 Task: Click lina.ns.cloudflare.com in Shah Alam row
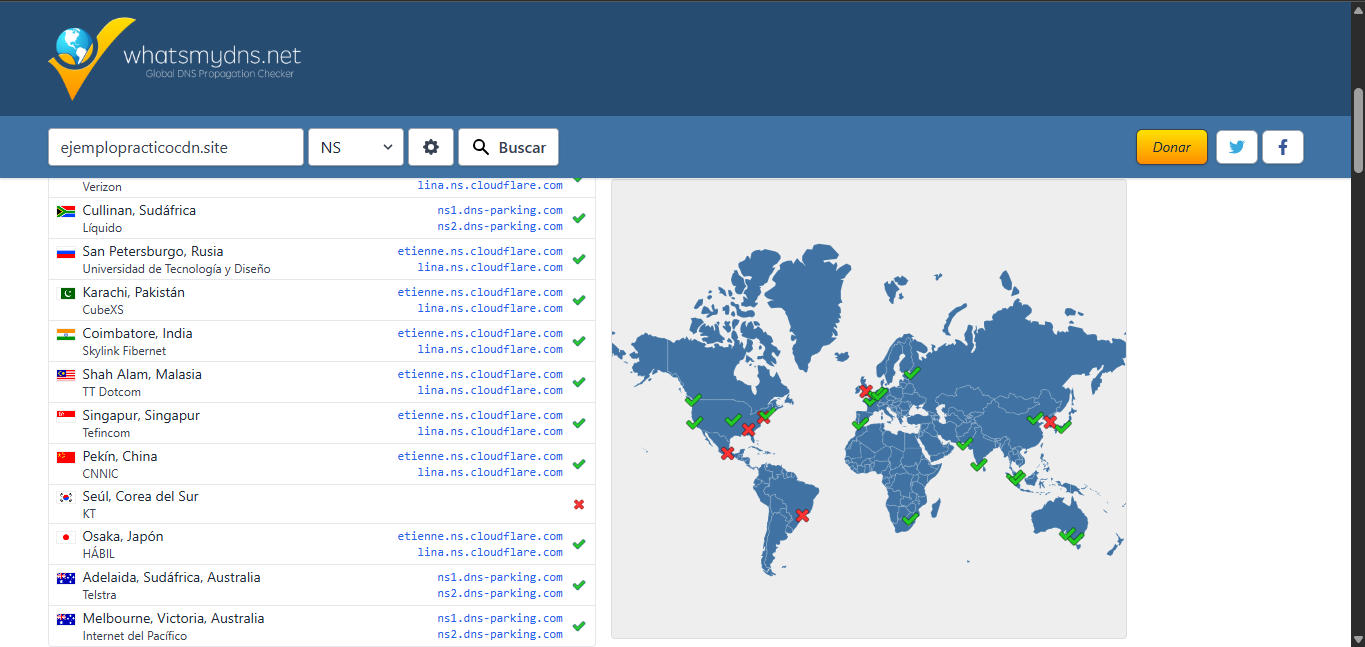click(x=490, y=390)
